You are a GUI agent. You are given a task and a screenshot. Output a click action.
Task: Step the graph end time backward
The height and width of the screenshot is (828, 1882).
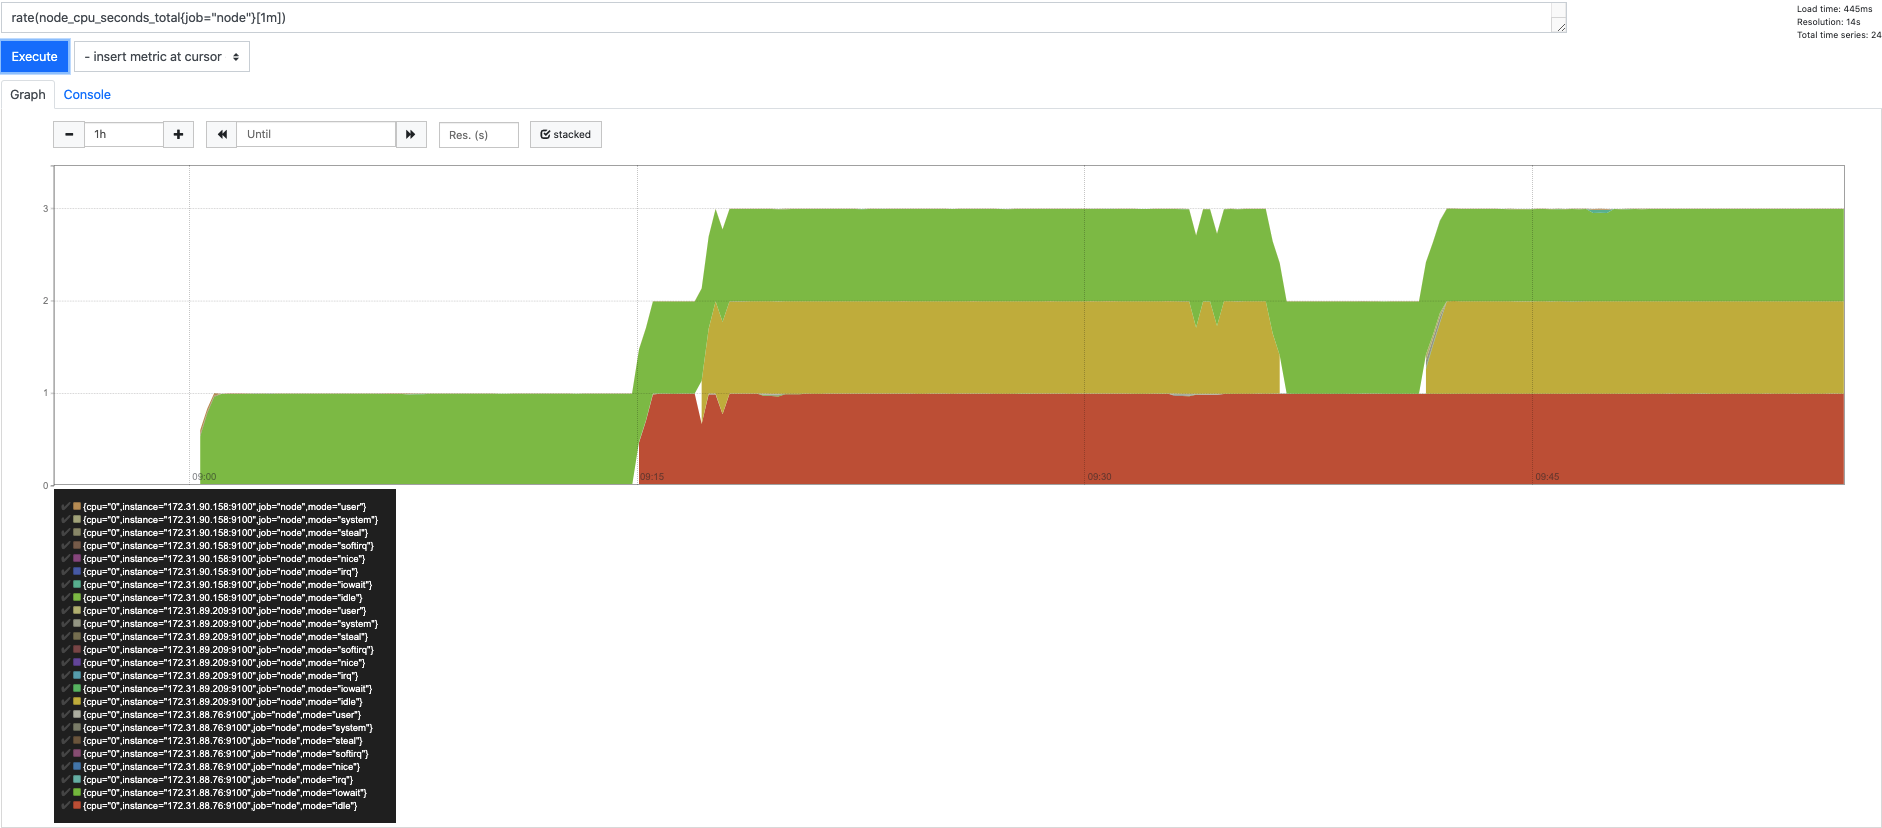click(222, 134)
